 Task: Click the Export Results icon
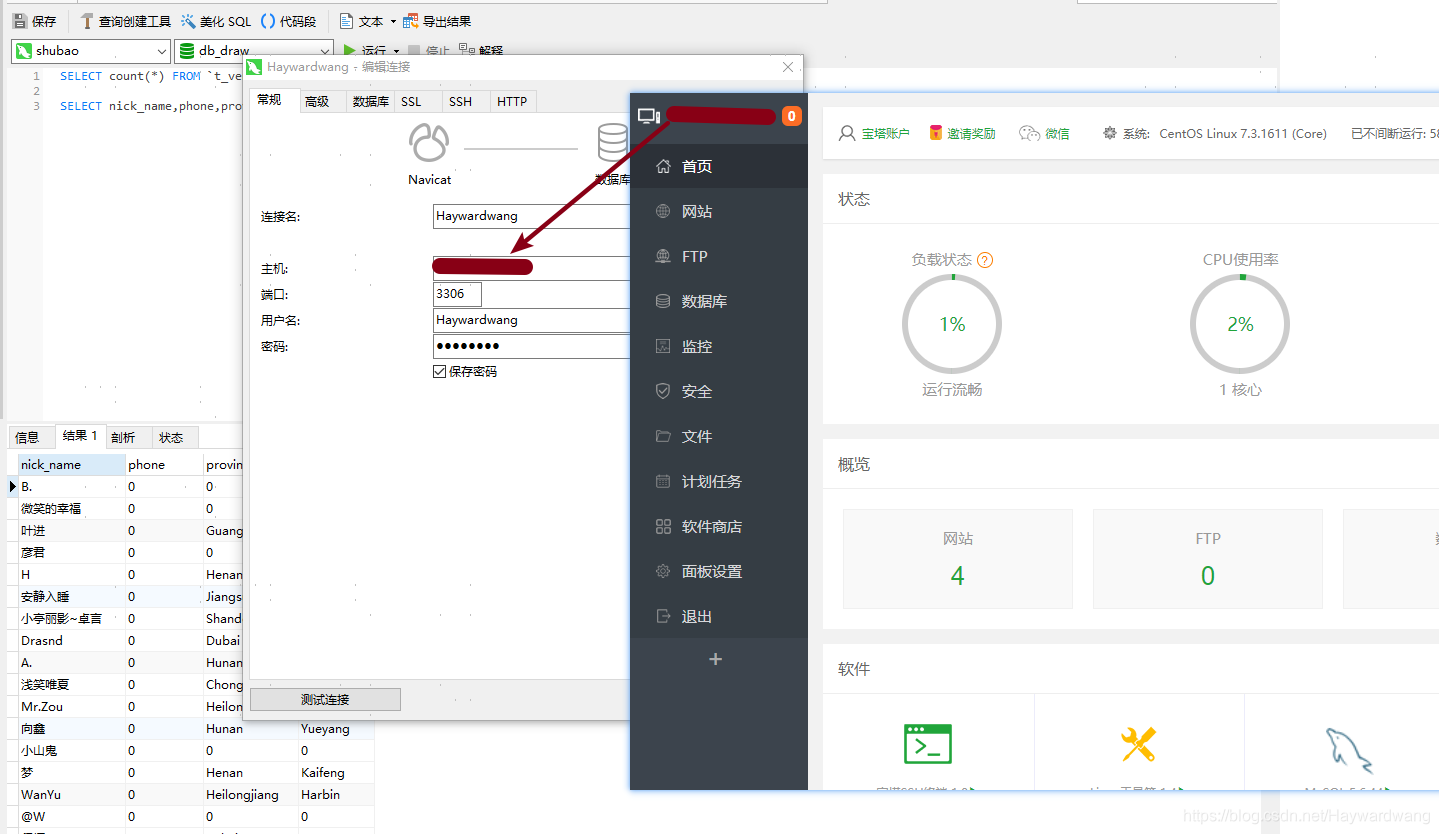411,21
